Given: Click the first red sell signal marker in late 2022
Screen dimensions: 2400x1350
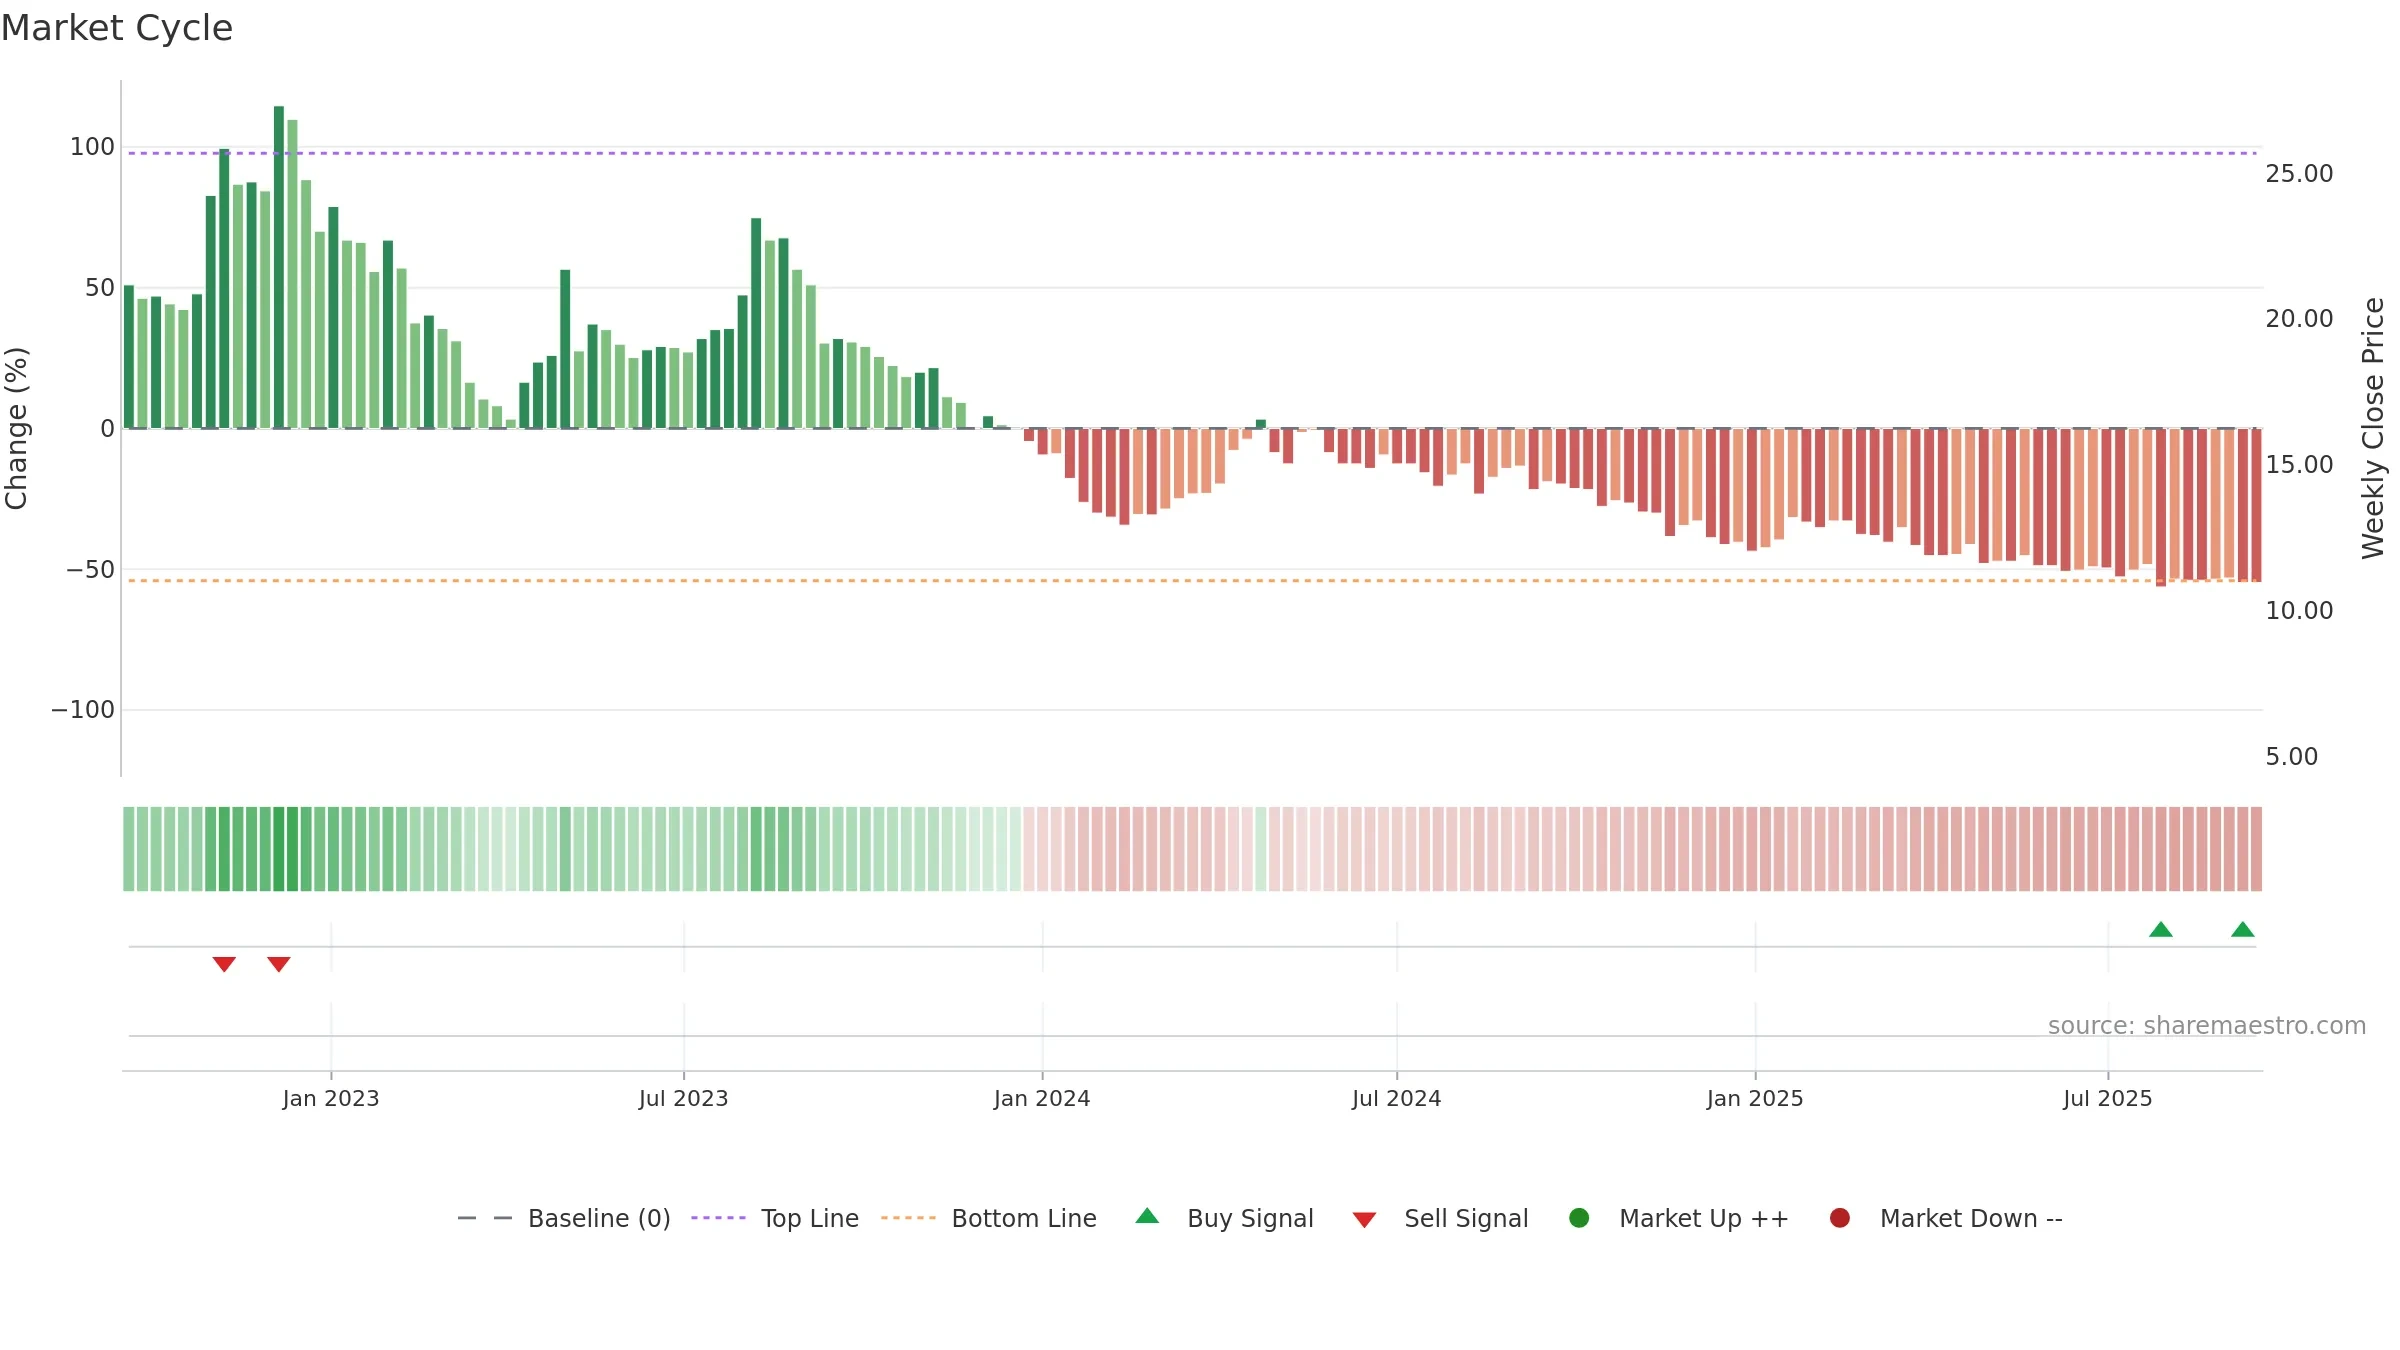Looking at the screenshot, I should click(224, 964).
